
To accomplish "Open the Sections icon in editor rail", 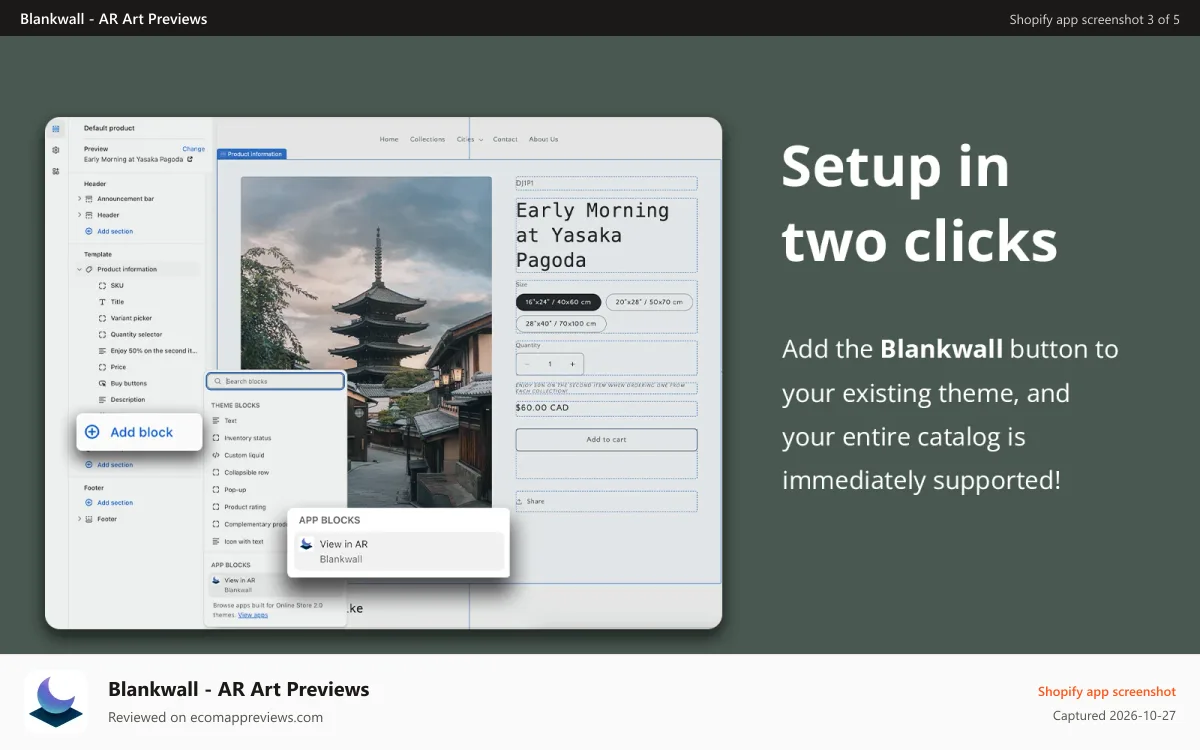I will [x=56, y=128].
